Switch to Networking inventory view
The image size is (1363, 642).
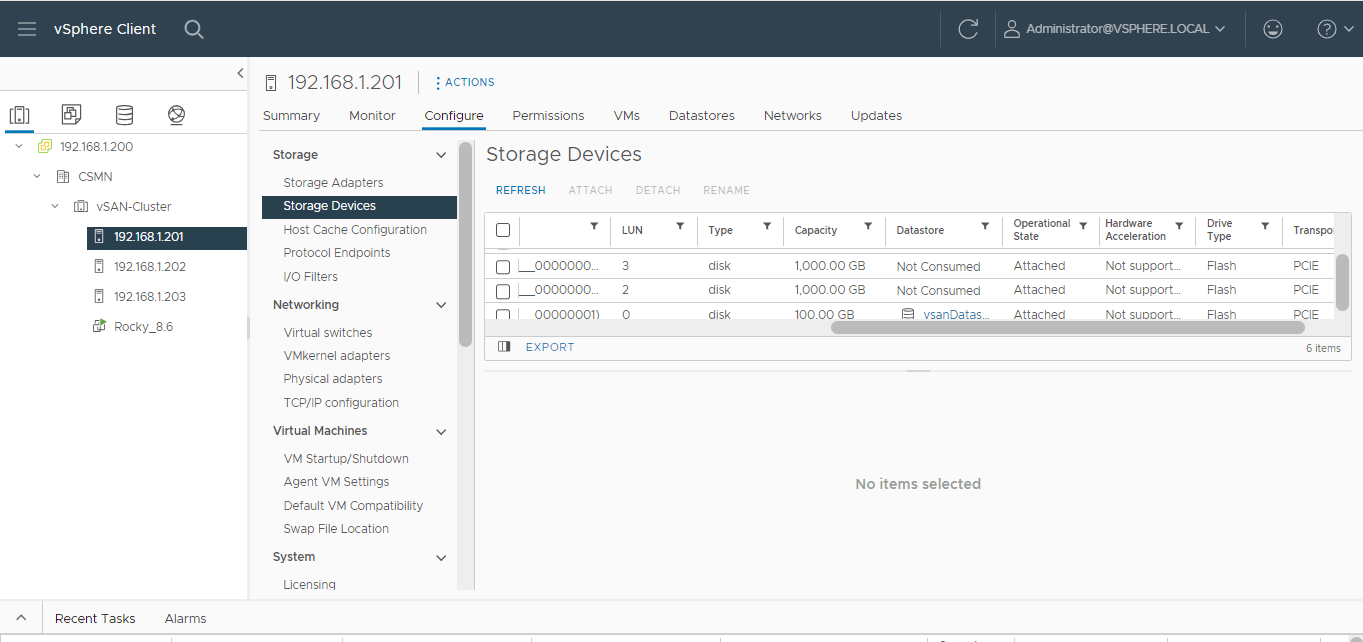(x=177, y=115)
